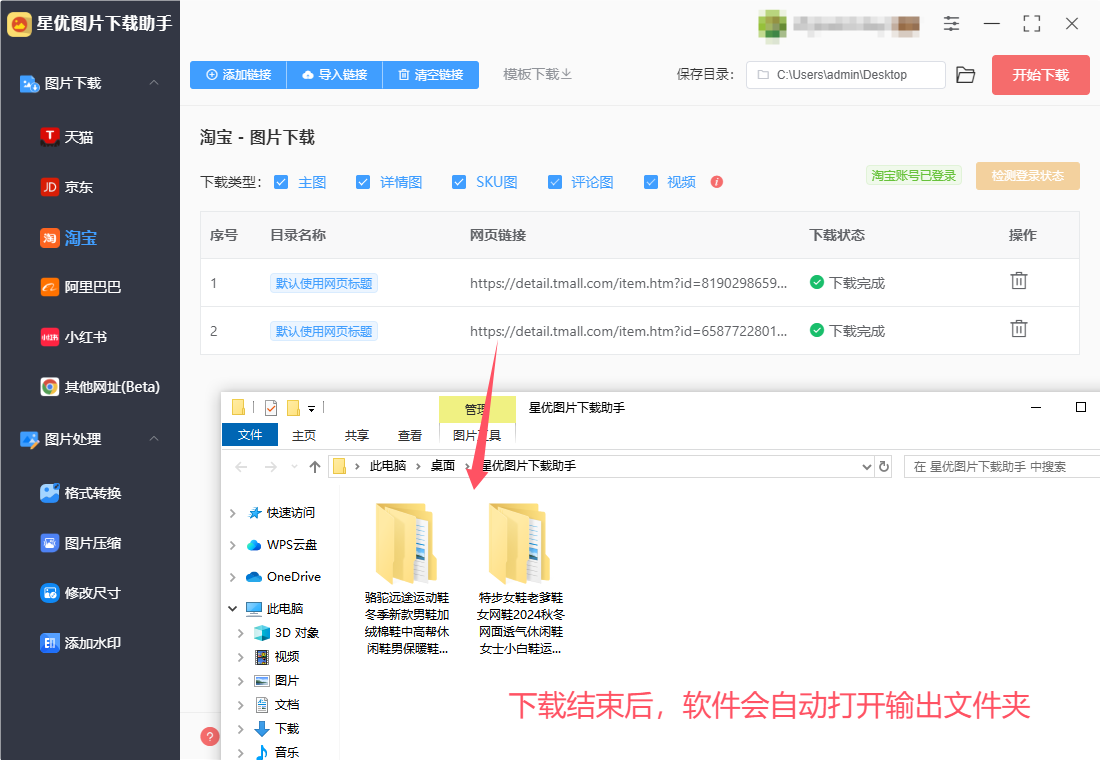Screen dimensions: 1100x760
Task: Click the 导入链接 button
Action: (335, 74)
